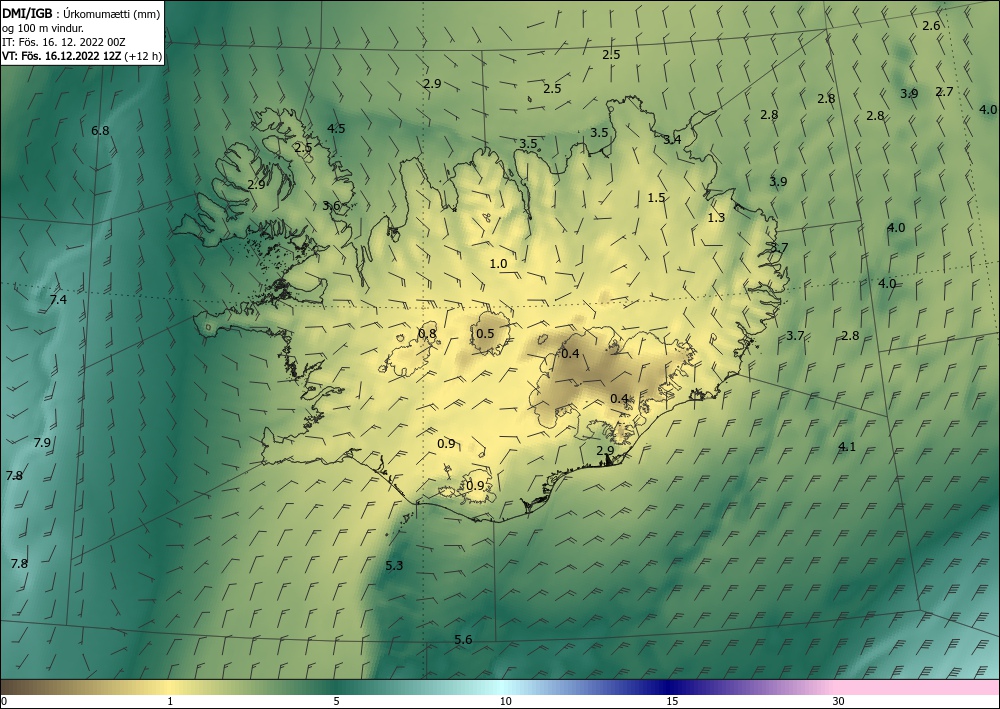Click the 1.0 value over north-central Iceland
This screenshot has width=1000, height=709.
point(498,264)
